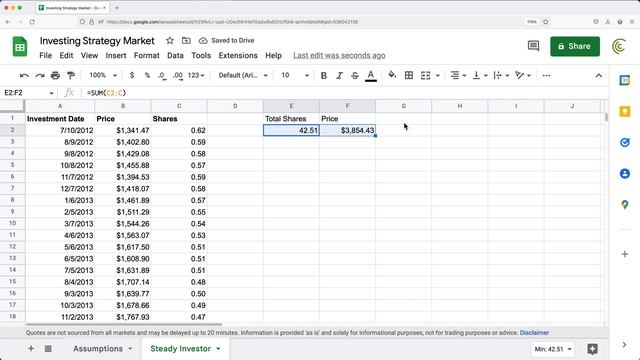
Task: Click the formula bar with =SUM(C2:C)
Action: click(x=343, y=93)
